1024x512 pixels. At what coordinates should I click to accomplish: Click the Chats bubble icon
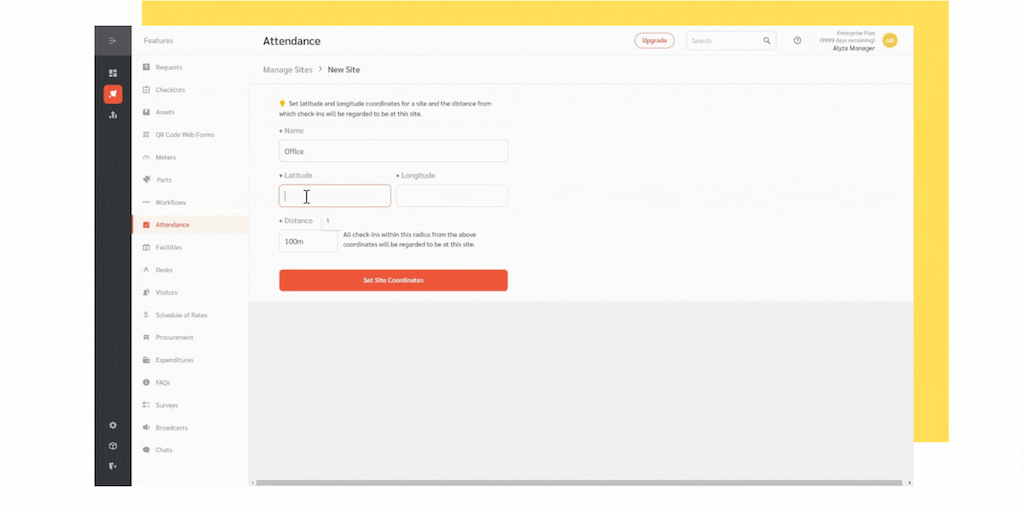[x=146, y=450]
